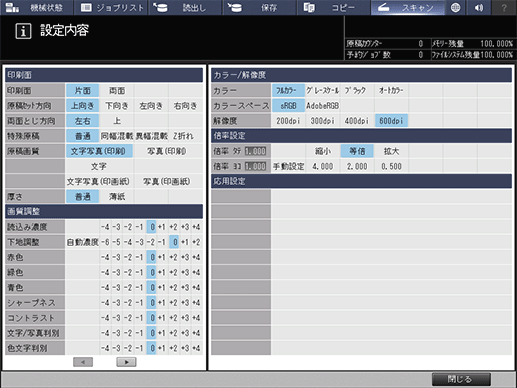Select 両面 print side
The width and height of the screenshot is (517, 388).
click(117, 91)
